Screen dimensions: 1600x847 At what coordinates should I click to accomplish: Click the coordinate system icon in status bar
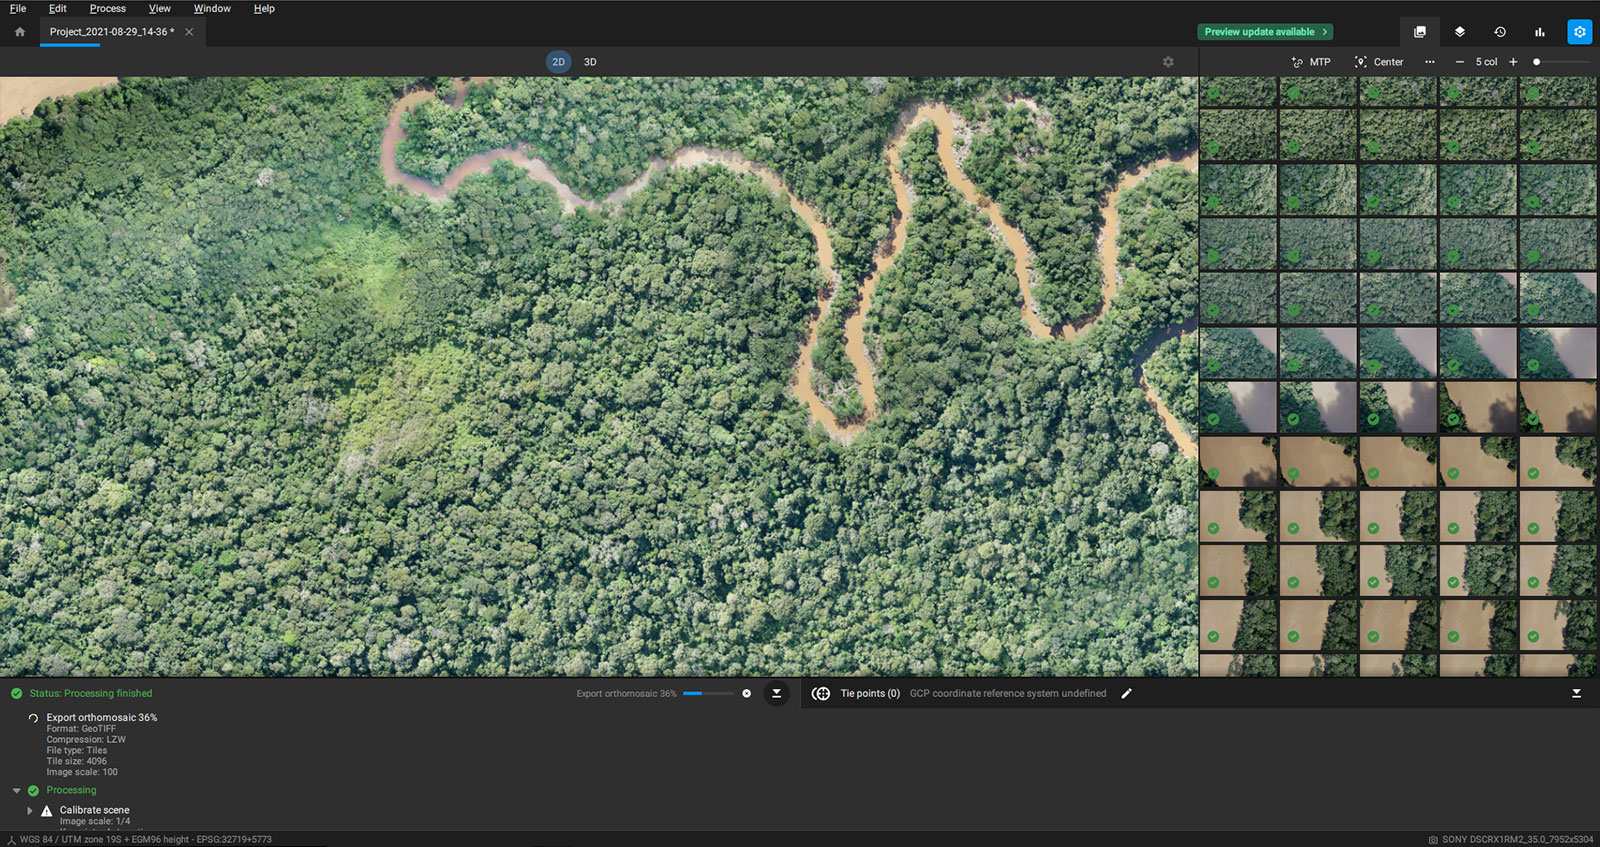pos(11,840)
